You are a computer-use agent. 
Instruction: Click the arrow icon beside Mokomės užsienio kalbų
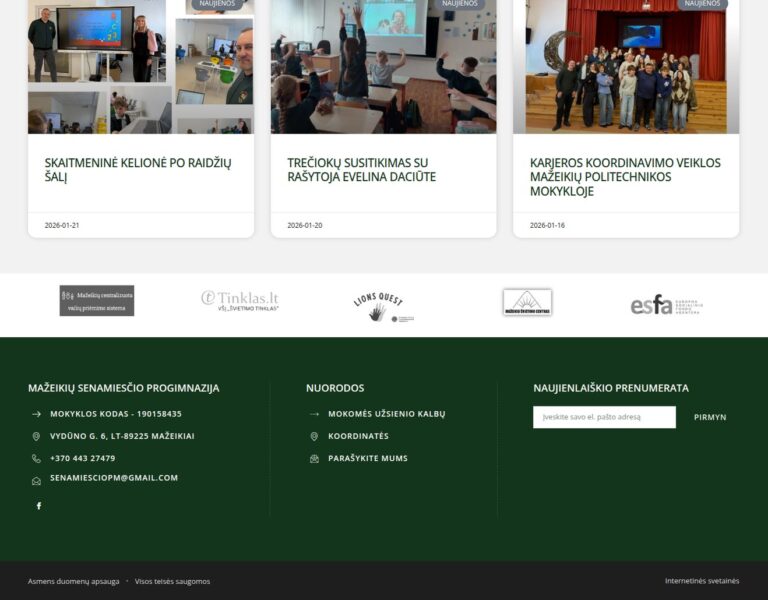pyautogui.click(x=314, y=414)
